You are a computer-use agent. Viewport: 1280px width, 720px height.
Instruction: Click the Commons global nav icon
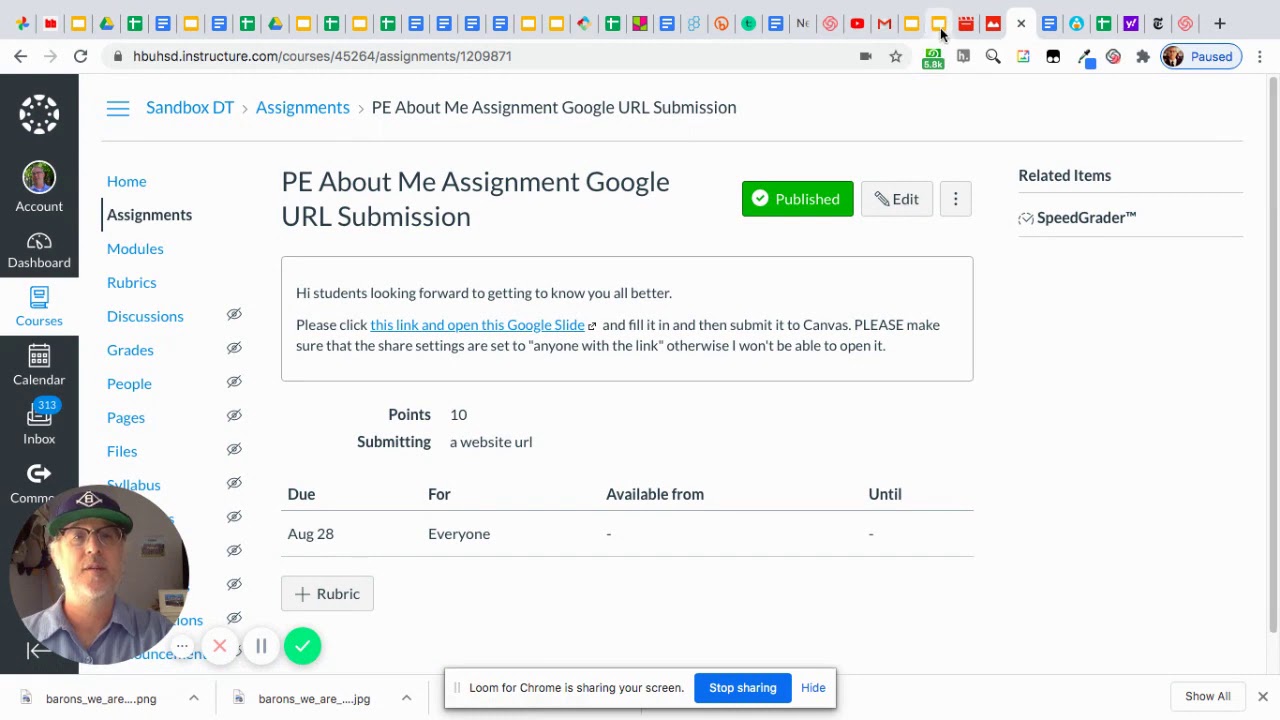click(39, 483)
